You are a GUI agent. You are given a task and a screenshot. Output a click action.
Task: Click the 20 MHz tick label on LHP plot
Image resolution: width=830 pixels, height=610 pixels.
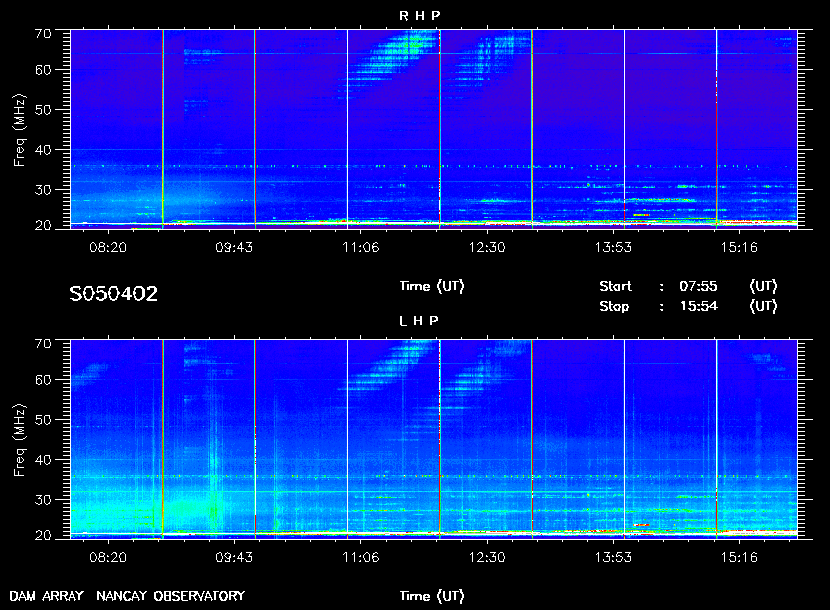pos(43,535)
